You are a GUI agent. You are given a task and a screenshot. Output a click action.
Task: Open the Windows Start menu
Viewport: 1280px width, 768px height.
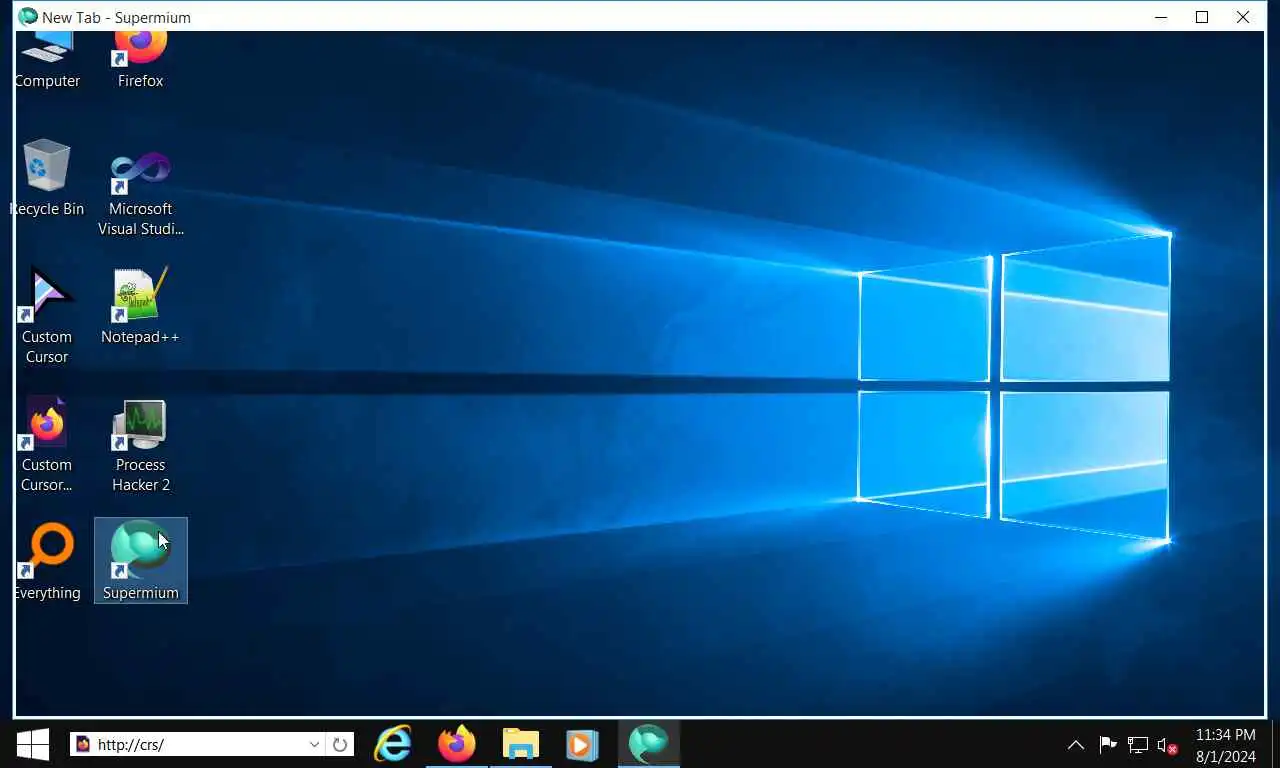[x=33, y=744]
